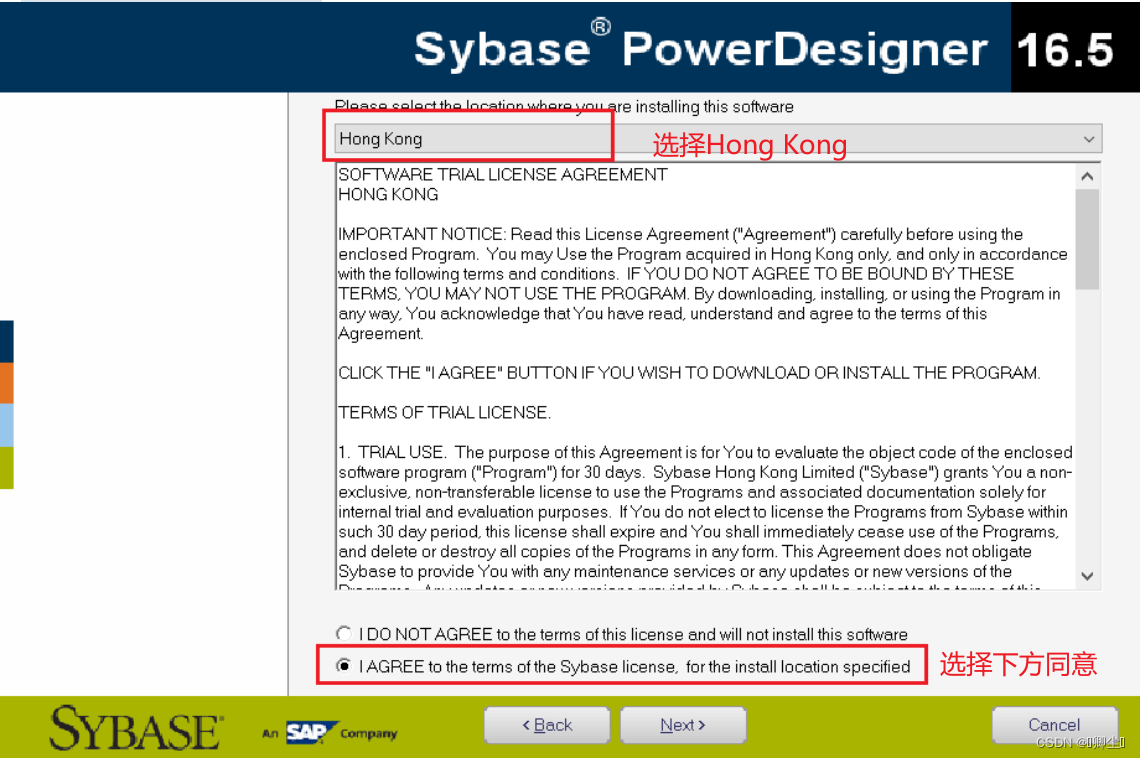Select 'I AGREE to the terms of the Sybase license'
1140x759 pixels.
point(344,664)
